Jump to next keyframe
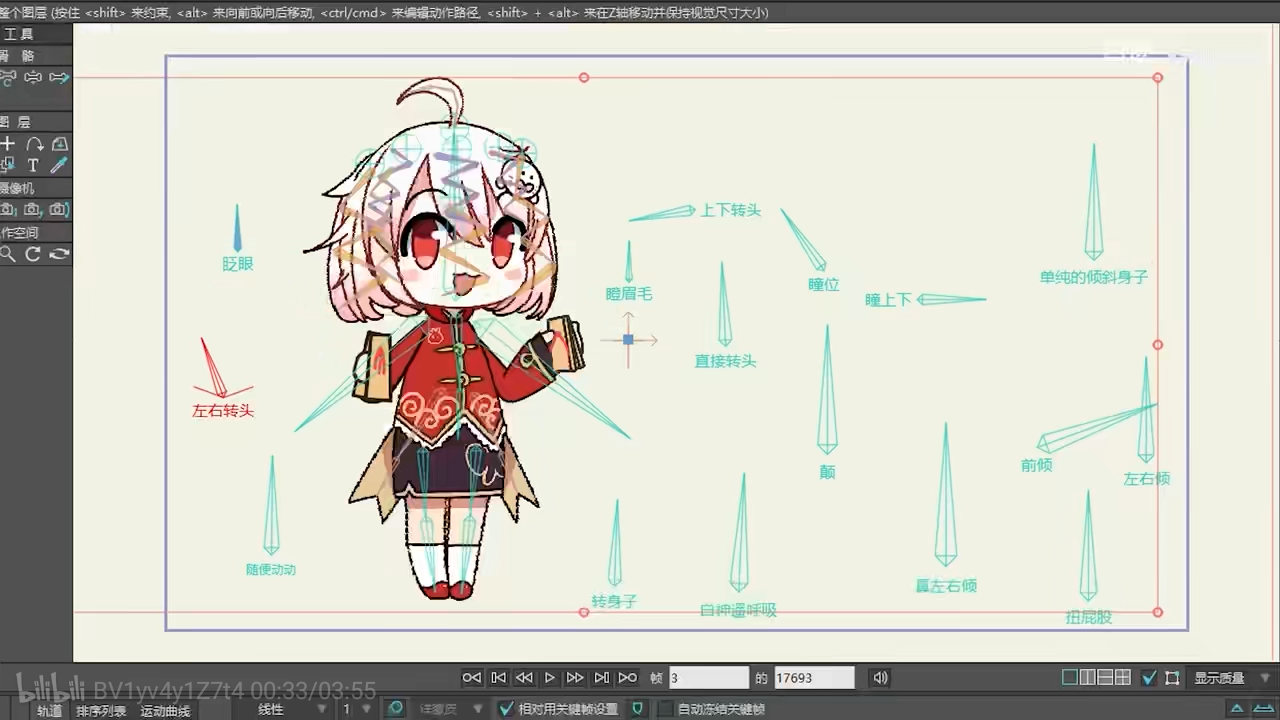The height and width of the screenshot is (720, 1280). 575,678
